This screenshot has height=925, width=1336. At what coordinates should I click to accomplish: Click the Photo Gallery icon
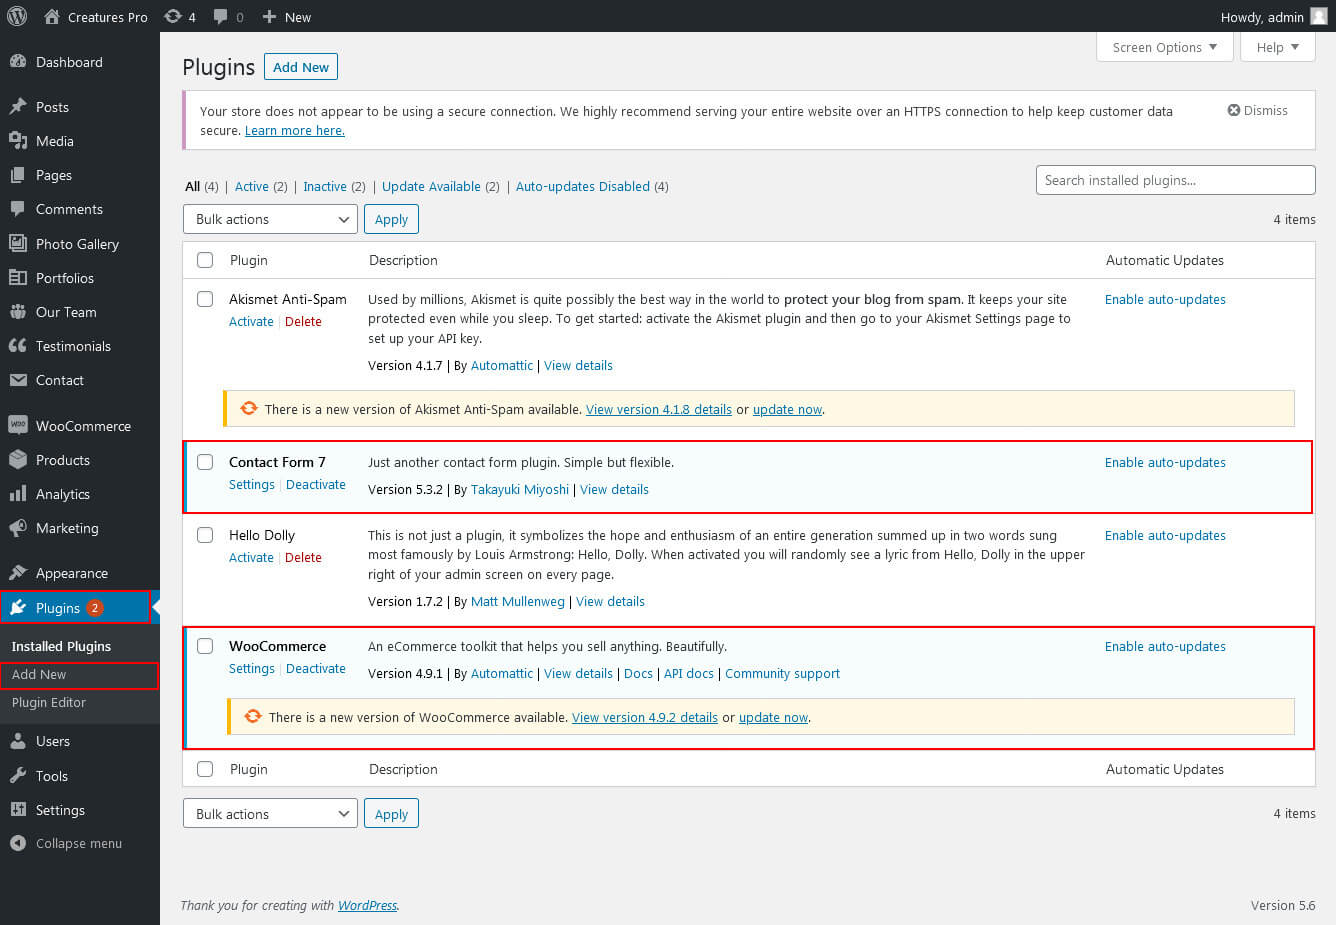(x=18, y=243)
